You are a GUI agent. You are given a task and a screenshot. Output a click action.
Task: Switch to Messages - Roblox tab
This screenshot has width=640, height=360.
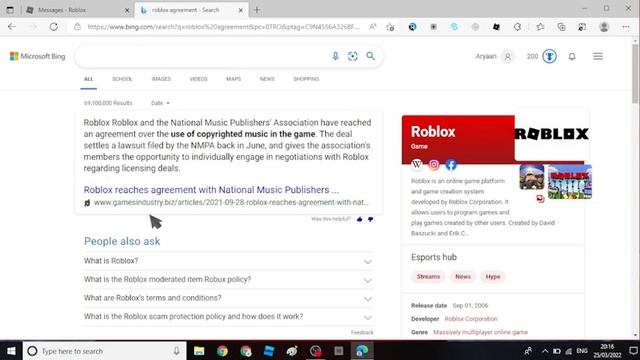coord(77,10)
